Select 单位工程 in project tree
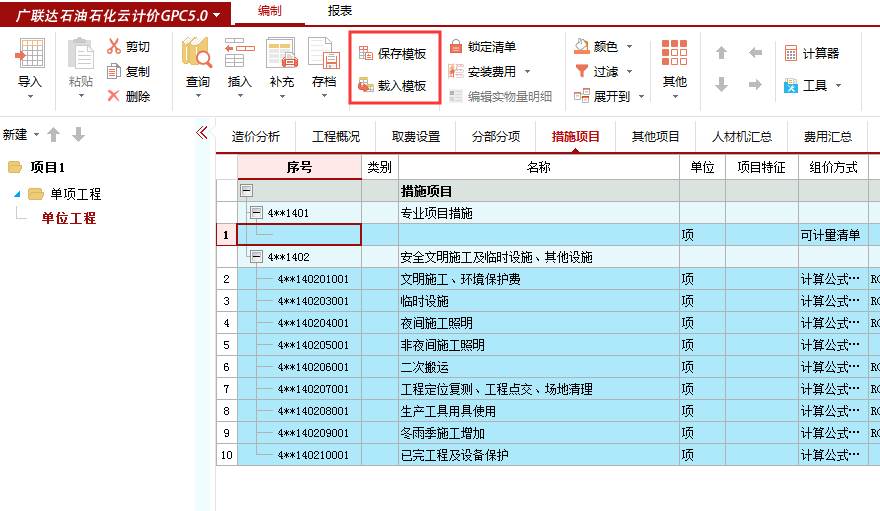 click(68, 218)
